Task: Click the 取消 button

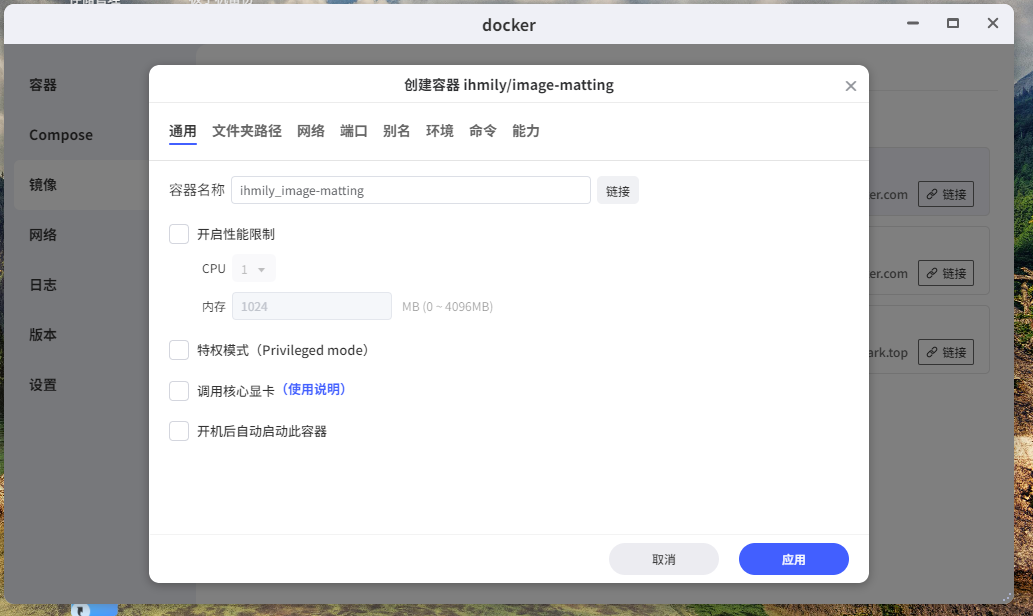Action: pos(664,559)
